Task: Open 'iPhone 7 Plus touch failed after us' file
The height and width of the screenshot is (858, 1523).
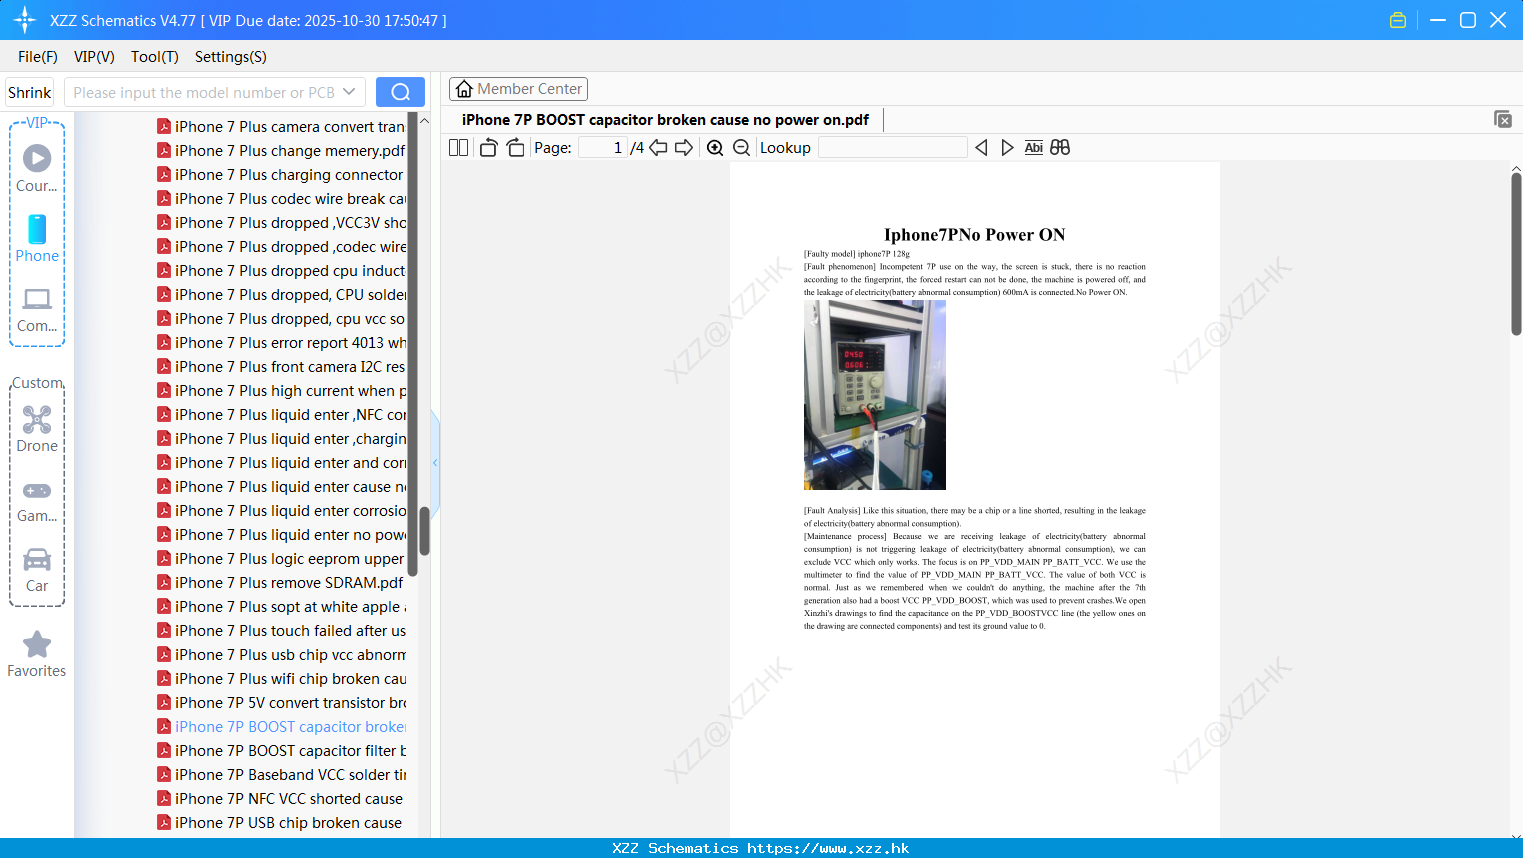Action: tap(290, 630)
